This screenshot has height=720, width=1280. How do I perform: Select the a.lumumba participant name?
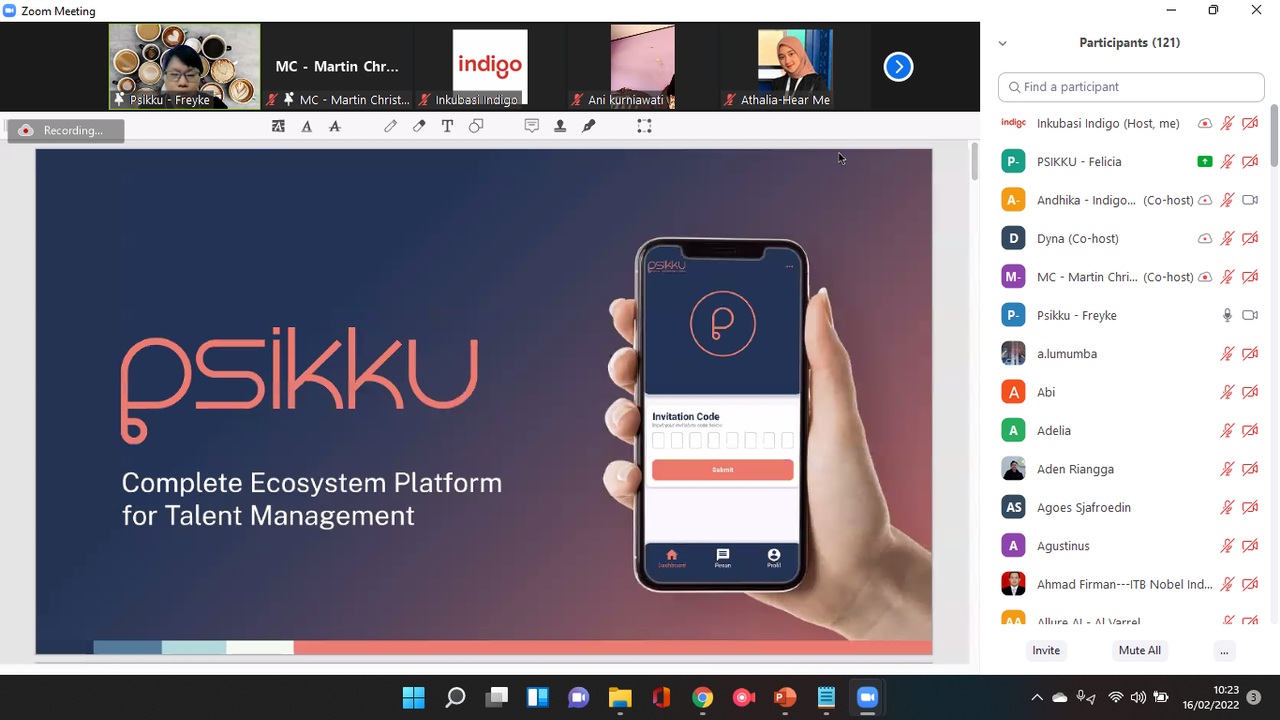(1067, 354)
